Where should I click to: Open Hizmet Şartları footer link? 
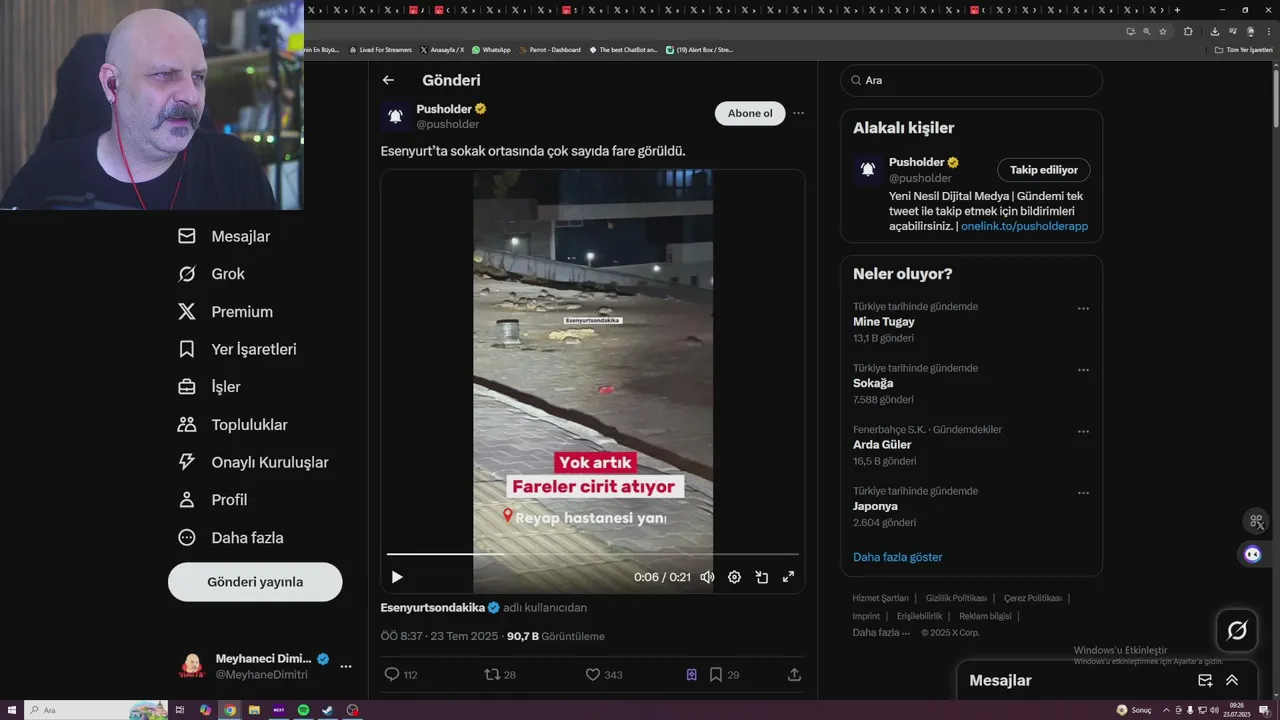coord(880,598)
